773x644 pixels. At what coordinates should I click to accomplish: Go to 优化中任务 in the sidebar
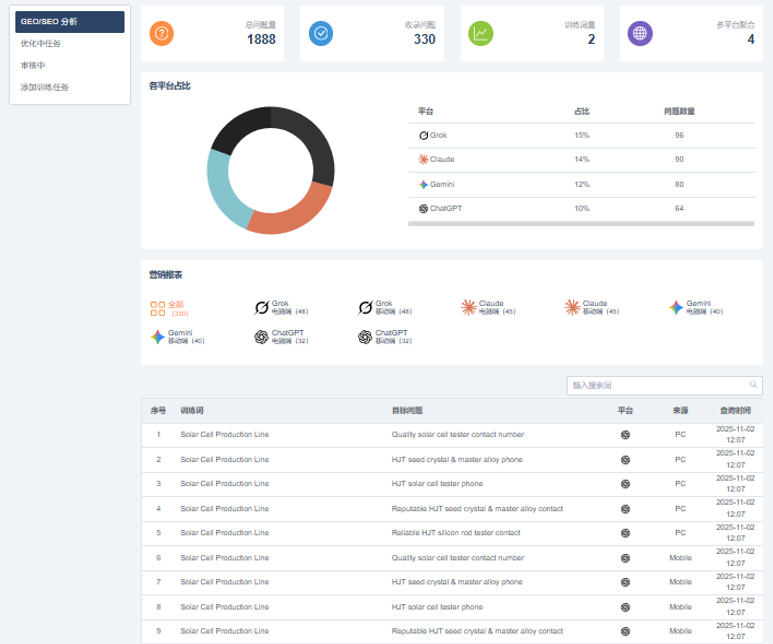click(41, 43)
